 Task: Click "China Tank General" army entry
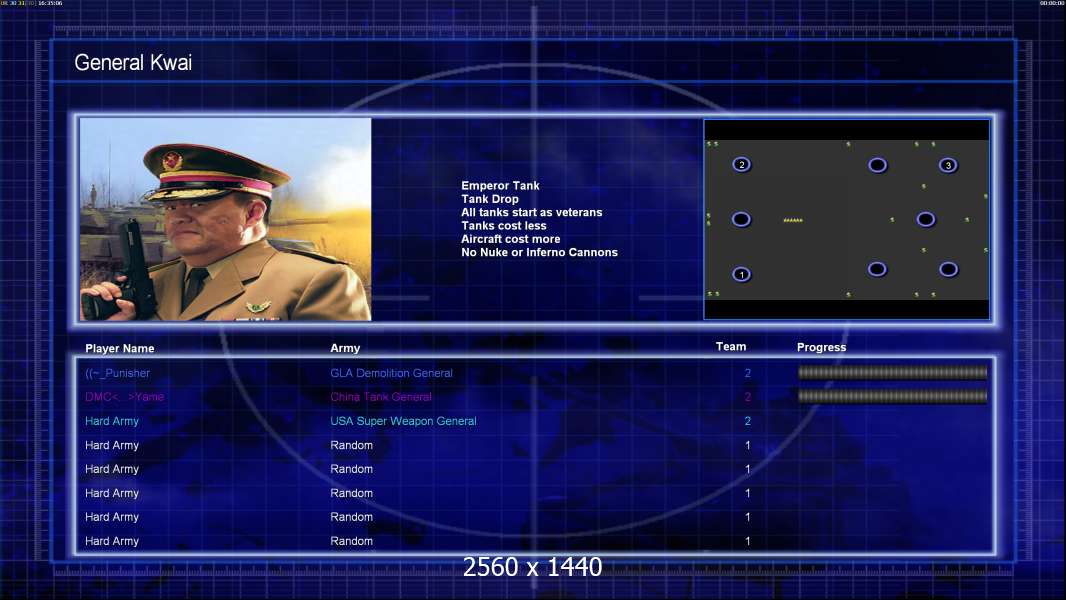coord(381,397)
